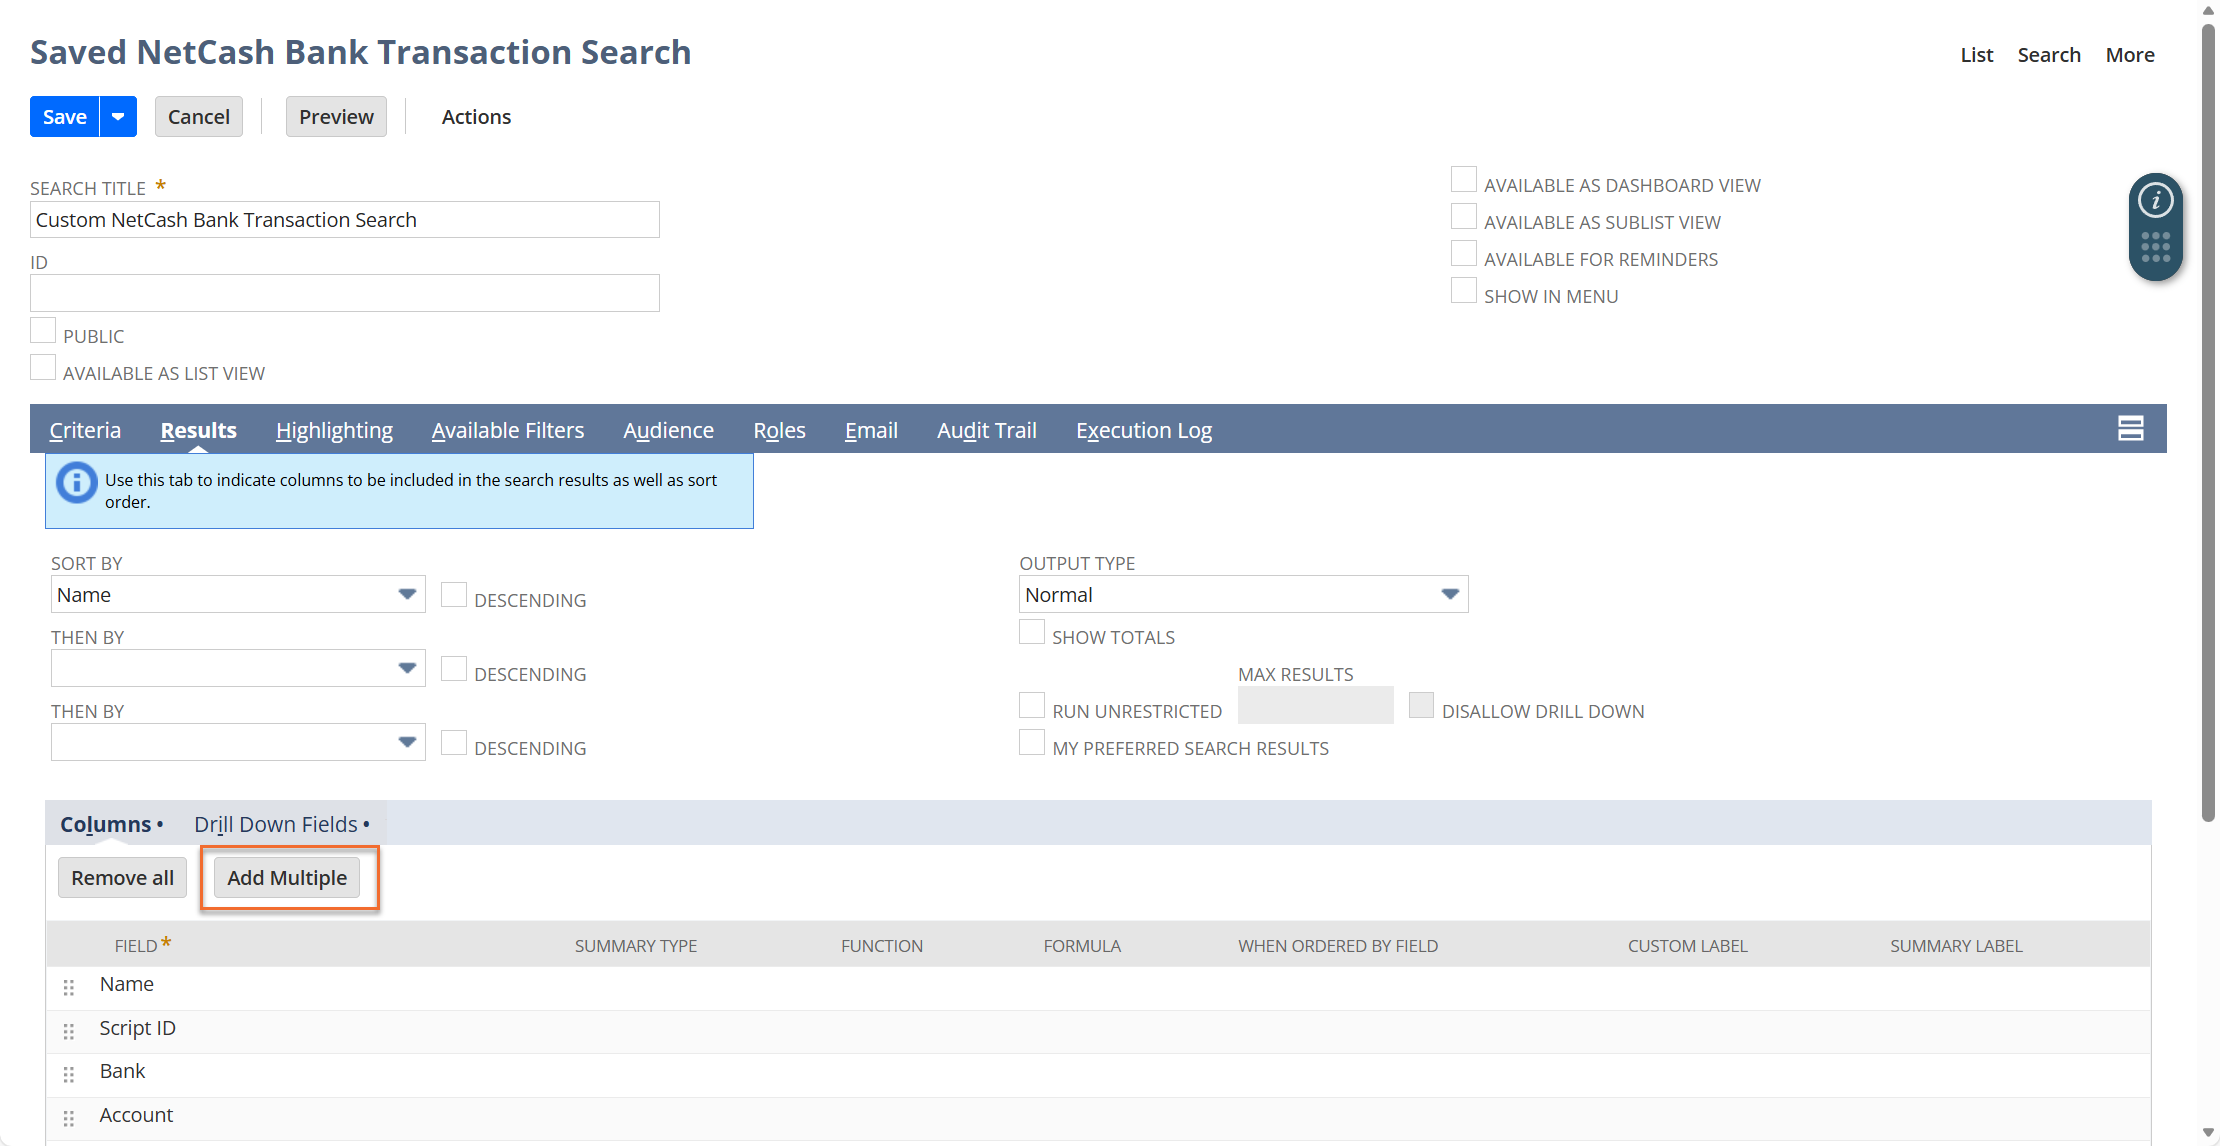Click the Save button dropdown arrow
2220x1146 pixels.
pyautogui.click(x=118, y=117)
